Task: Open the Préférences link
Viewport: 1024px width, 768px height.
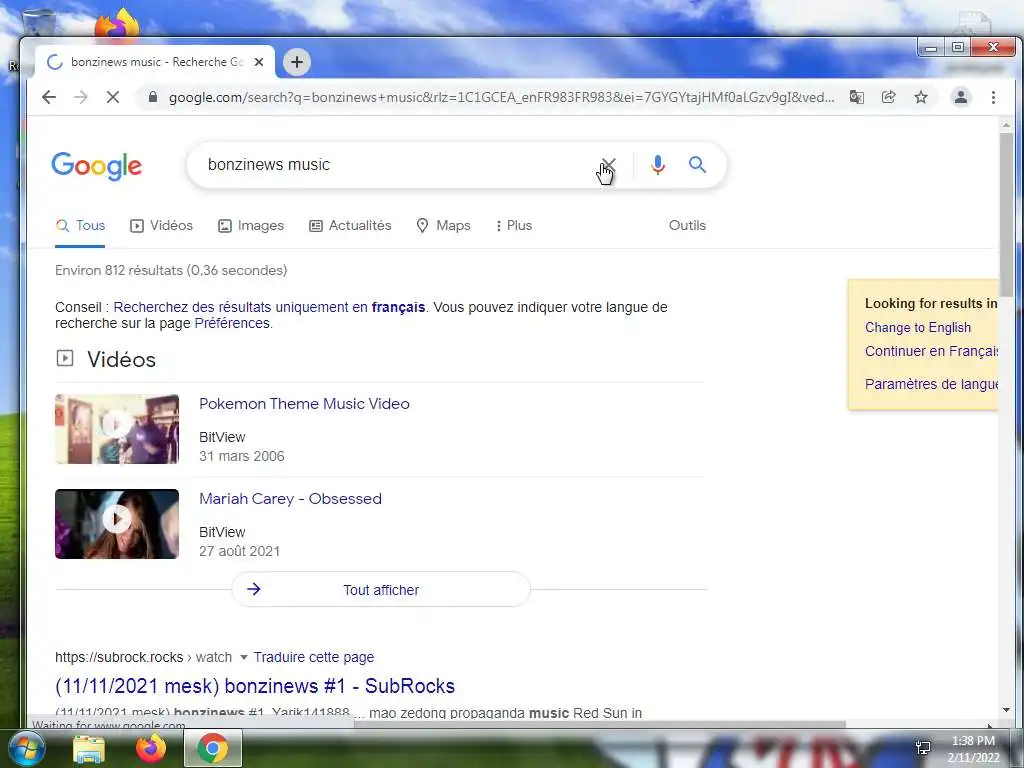Action: (x=232, y=323)
